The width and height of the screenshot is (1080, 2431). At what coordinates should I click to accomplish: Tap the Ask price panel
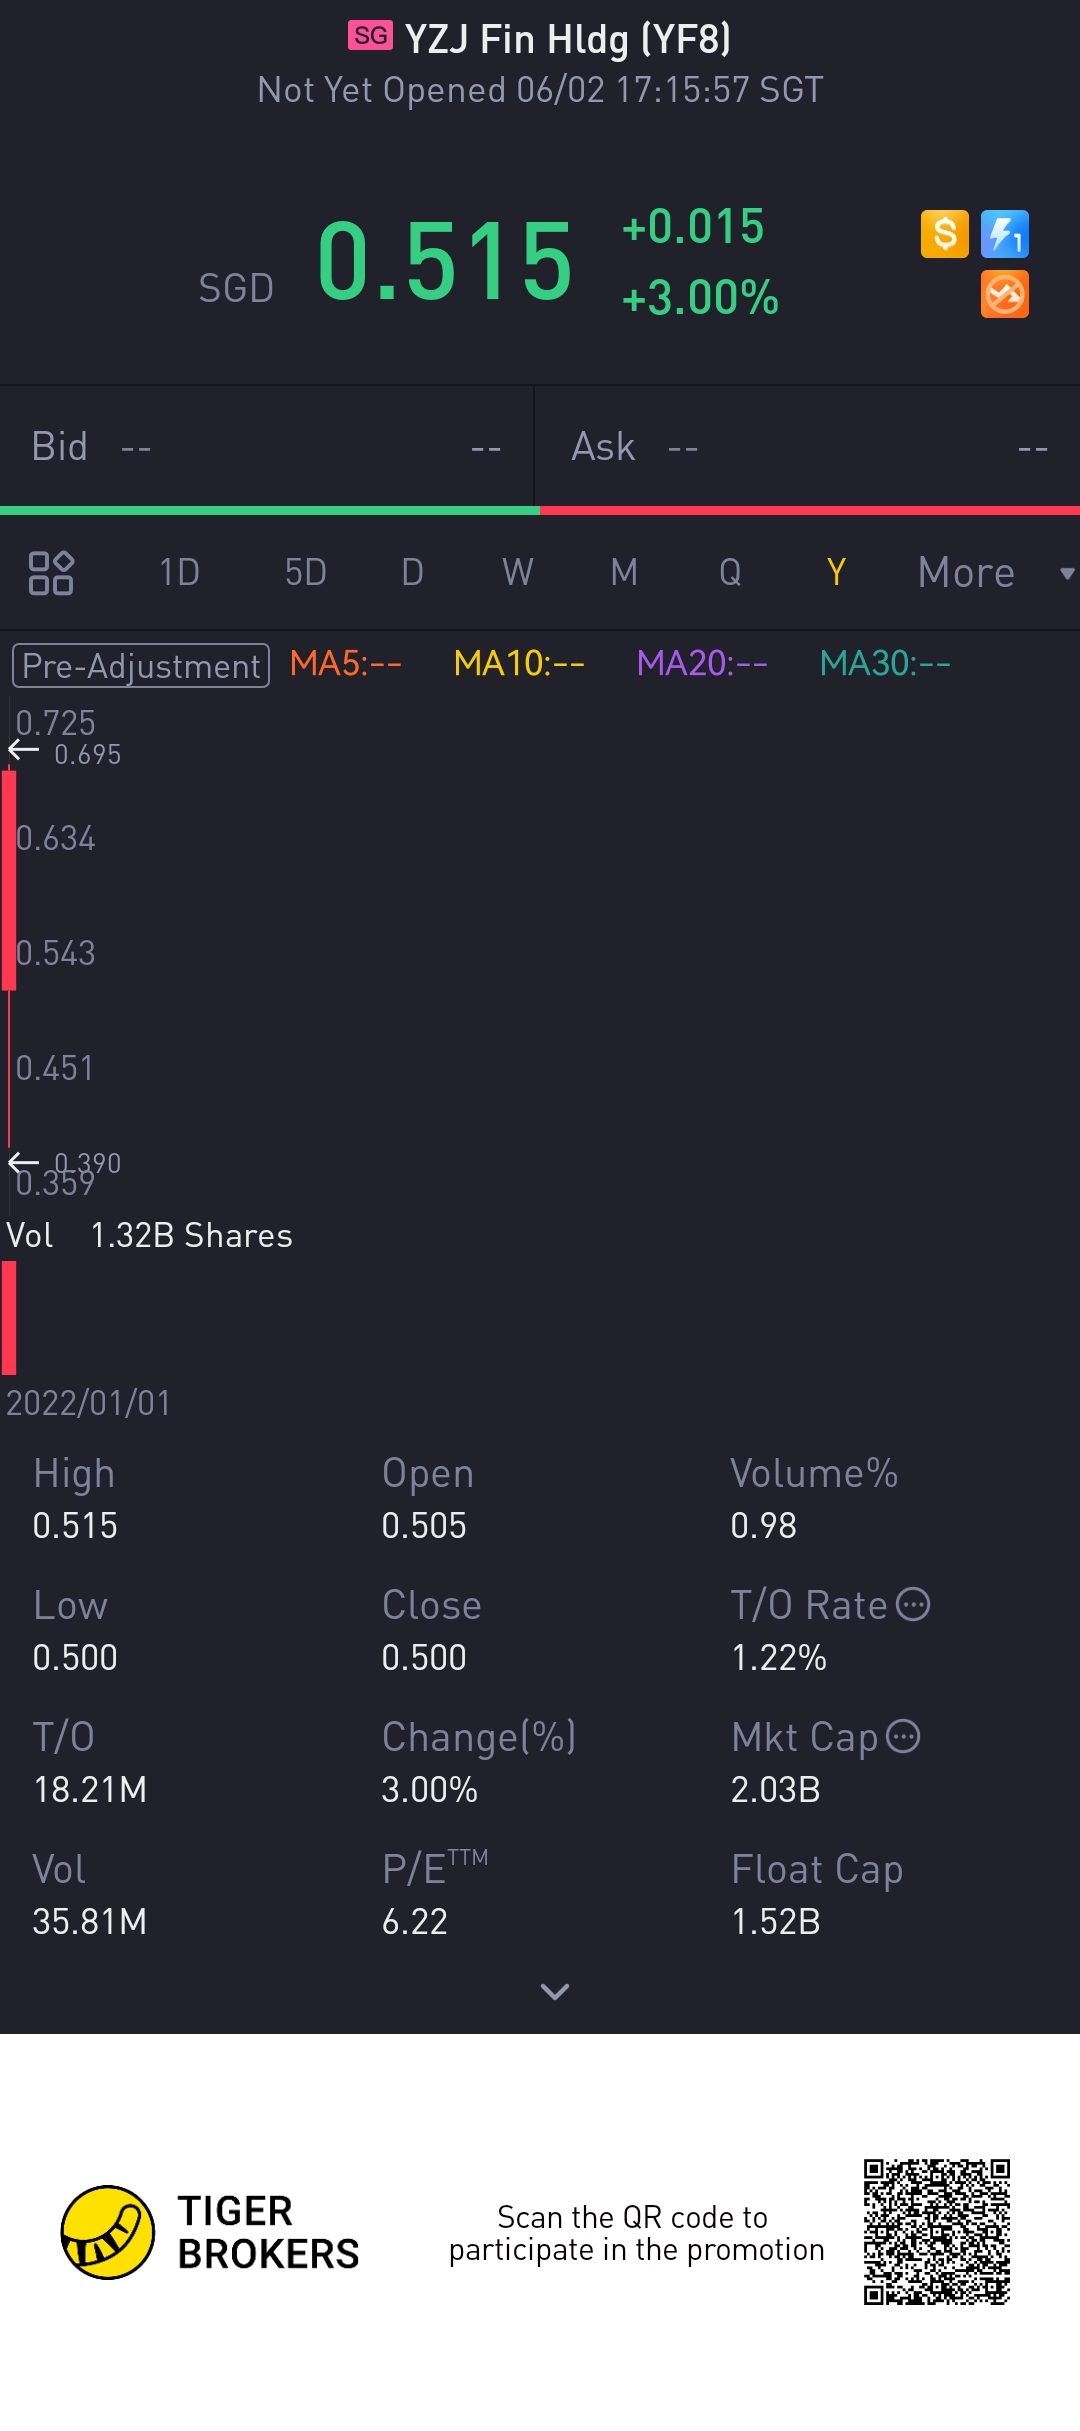pos(808,447)
